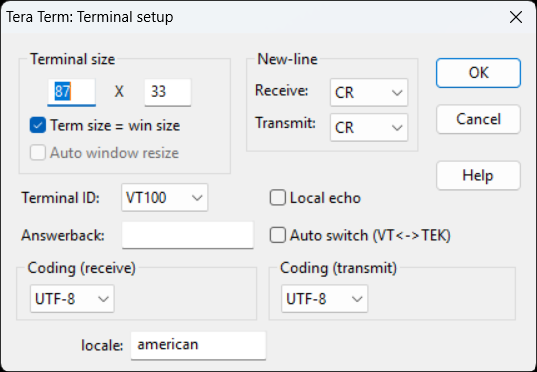Screen dimensions: 537x372
Task: Click the Terminal size group title
Action: coord(73,59)
